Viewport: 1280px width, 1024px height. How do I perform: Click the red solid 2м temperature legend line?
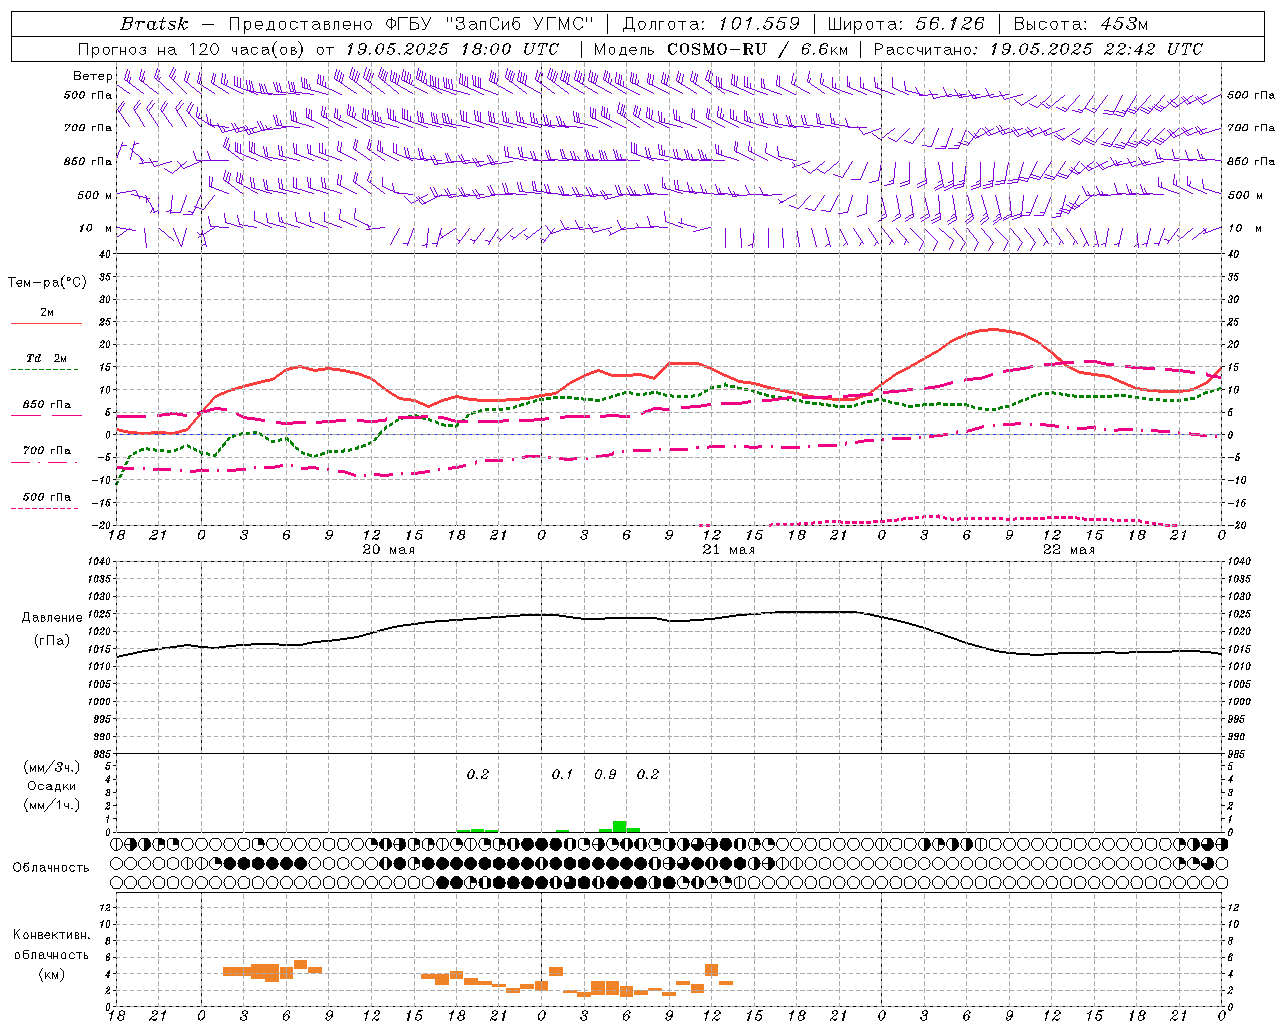point(45,323)
